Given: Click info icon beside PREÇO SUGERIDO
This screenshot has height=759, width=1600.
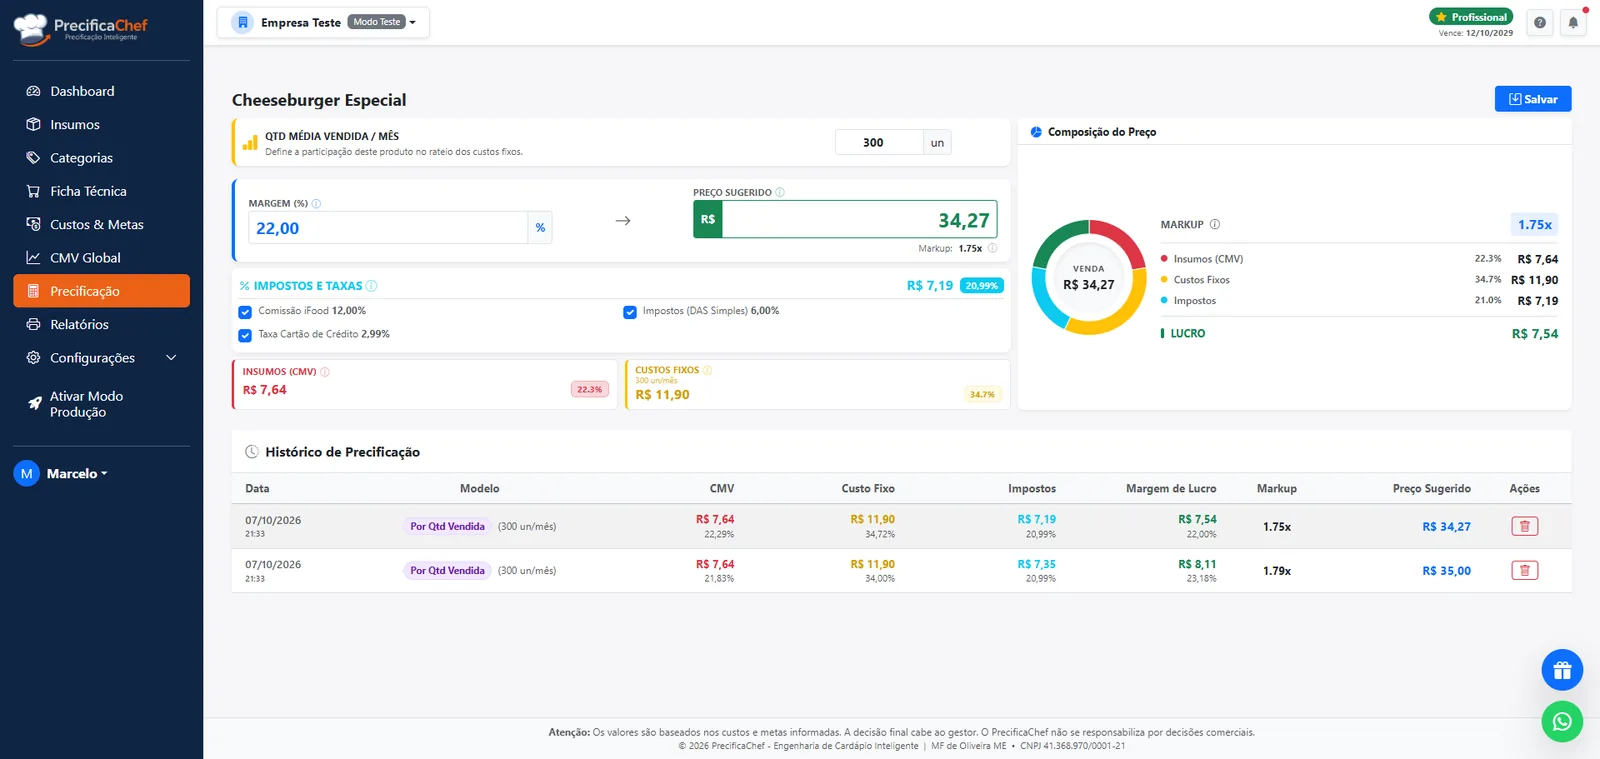Looking at the screenshot, I should coord(780,192).
